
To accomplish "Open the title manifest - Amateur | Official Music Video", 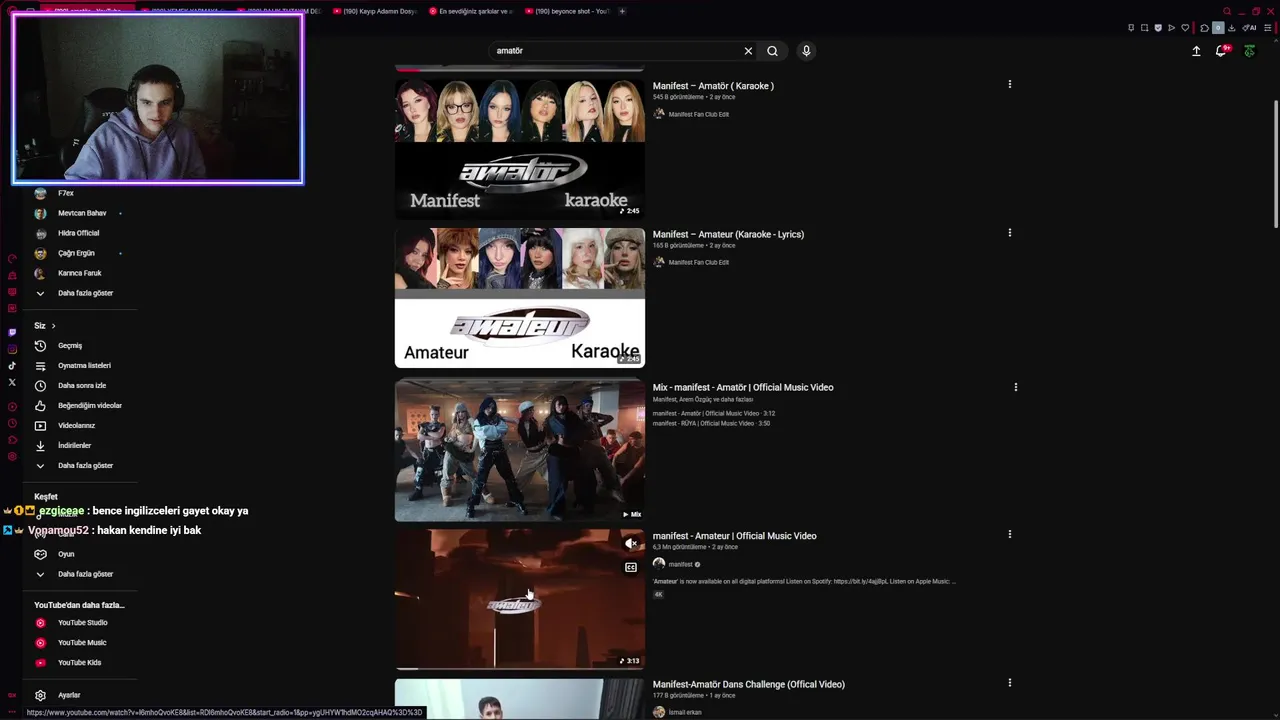I will pyautogui.click(x=735, y=536).
